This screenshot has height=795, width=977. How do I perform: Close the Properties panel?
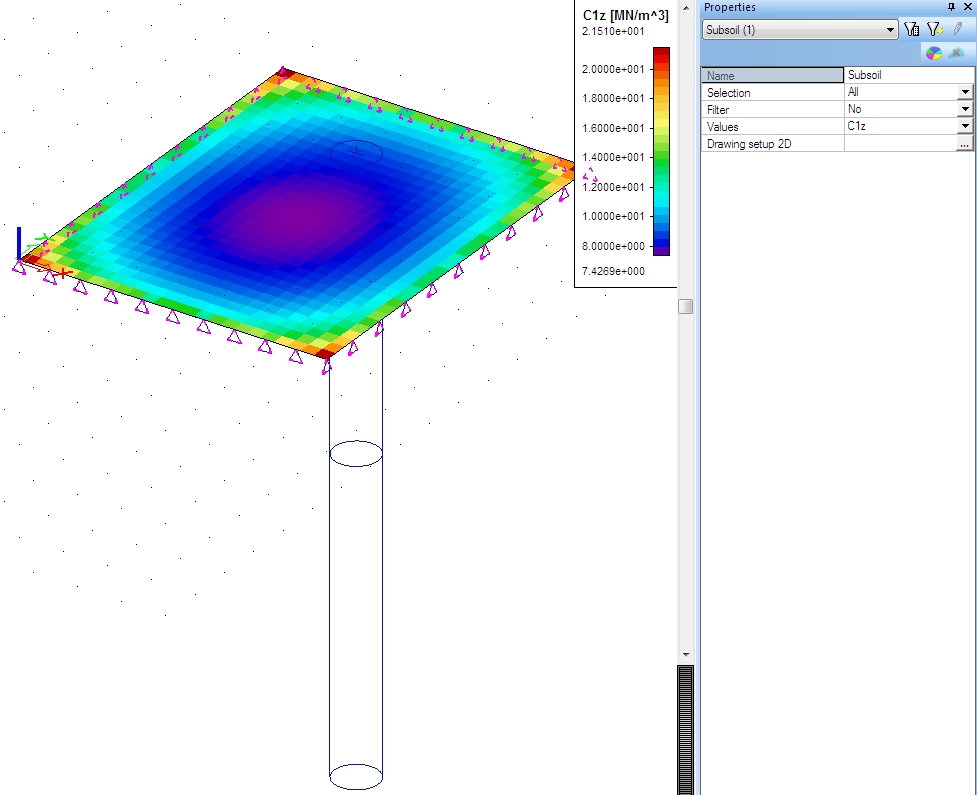pos(967,7)
